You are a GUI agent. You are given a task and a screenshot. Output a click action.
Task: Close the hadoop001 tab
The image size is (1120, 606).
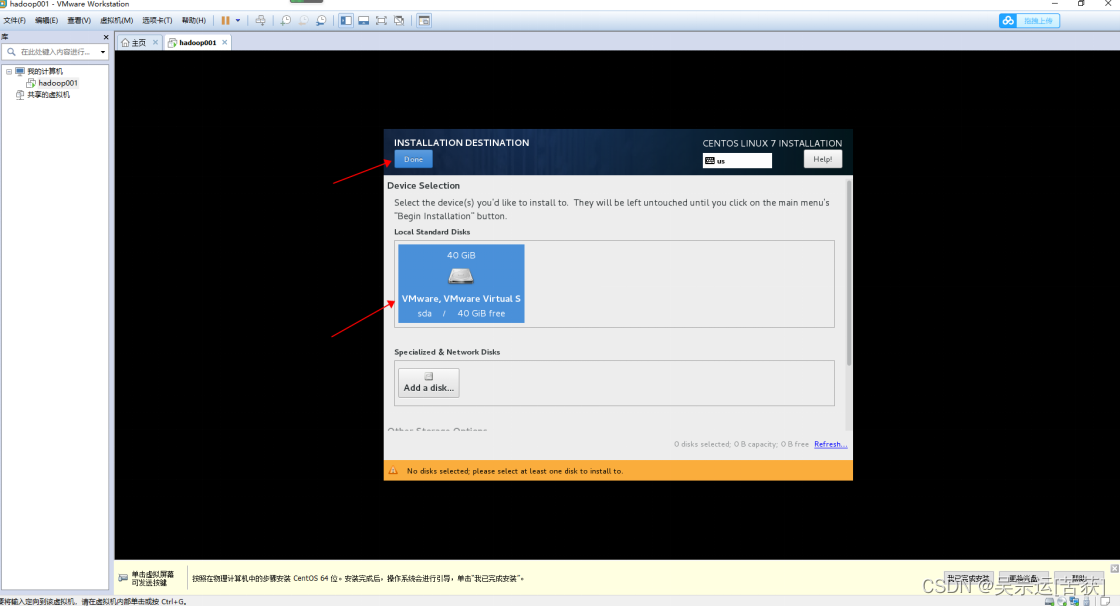point(224,42)
